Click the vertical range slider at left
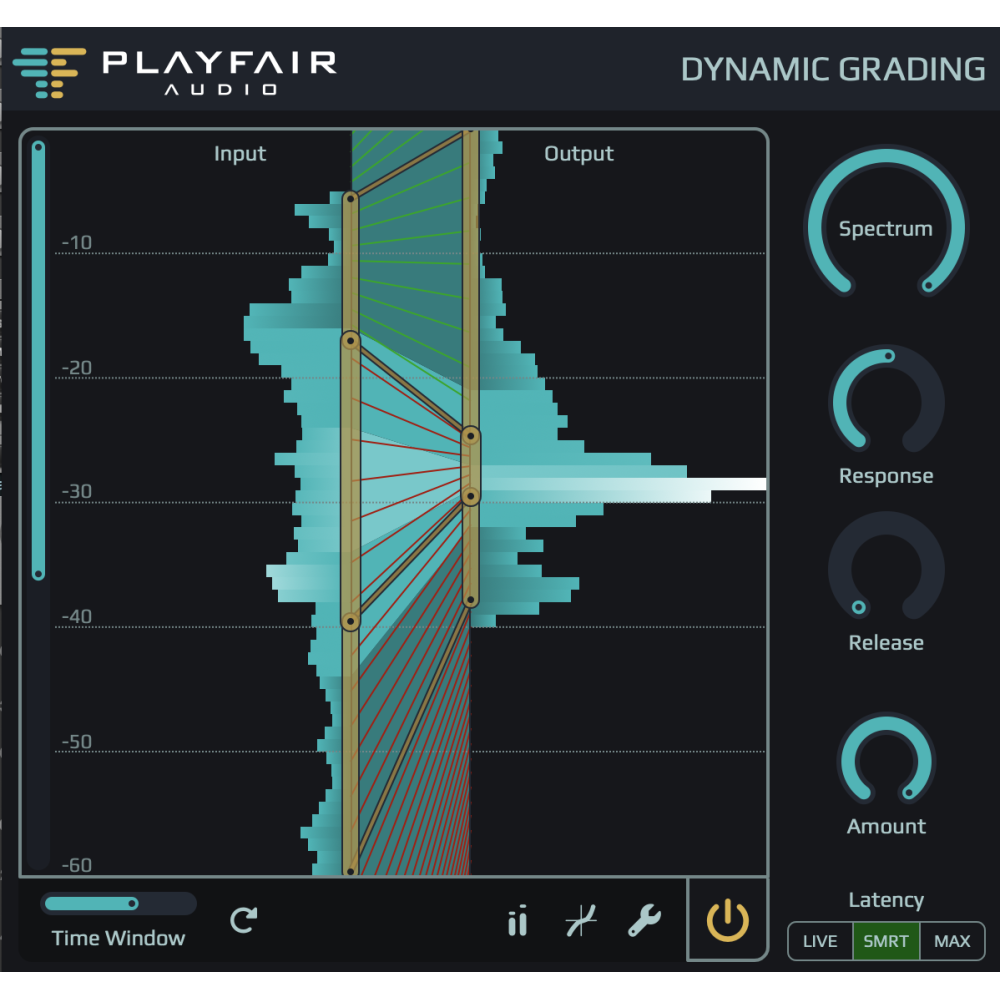The image size is (1000, 1000). [38, 504]
